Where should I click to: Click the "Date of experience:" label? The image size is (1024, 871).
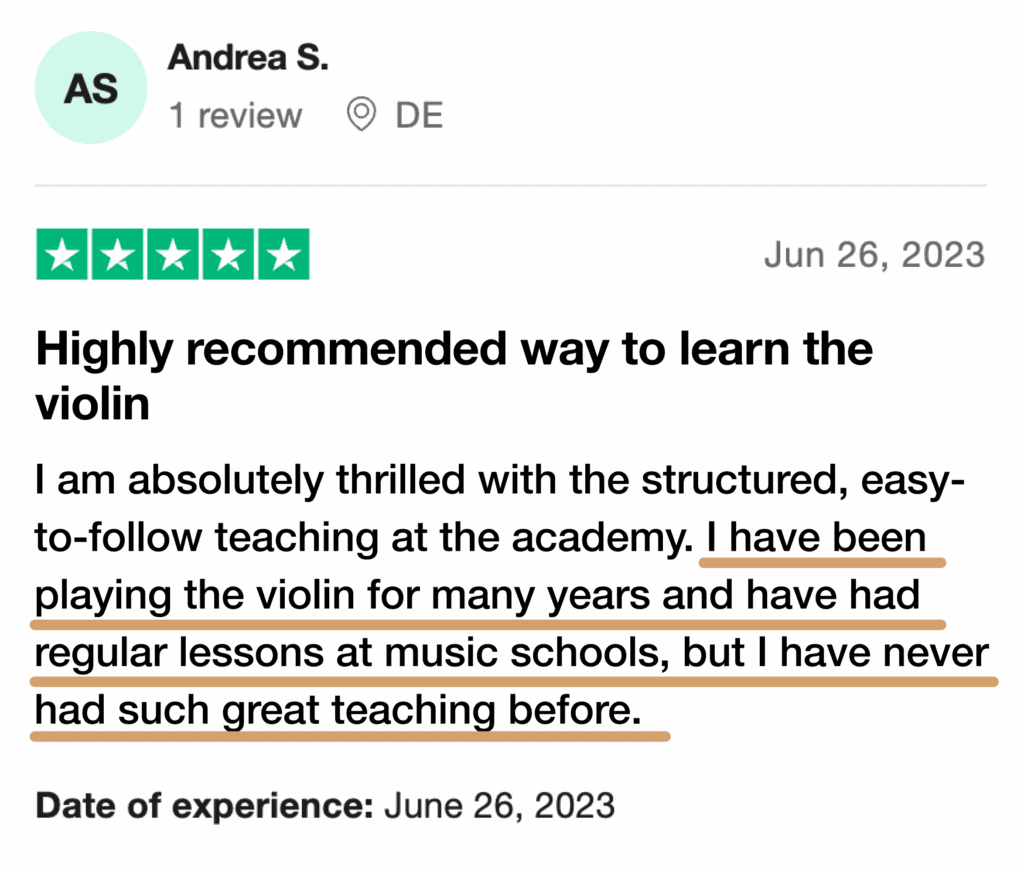tap(204, 804)
